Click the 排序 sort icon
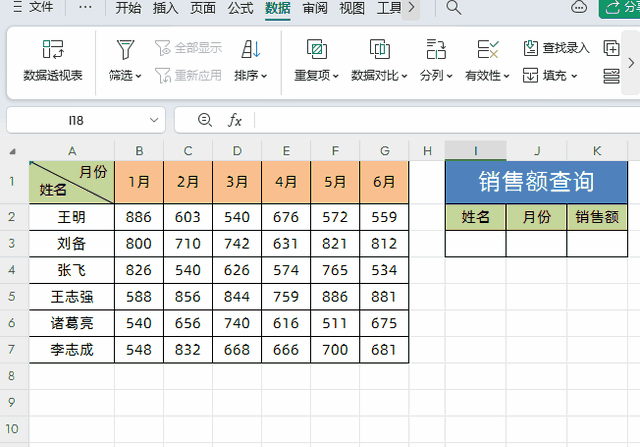The image size is (640, 447). [251, 49]
